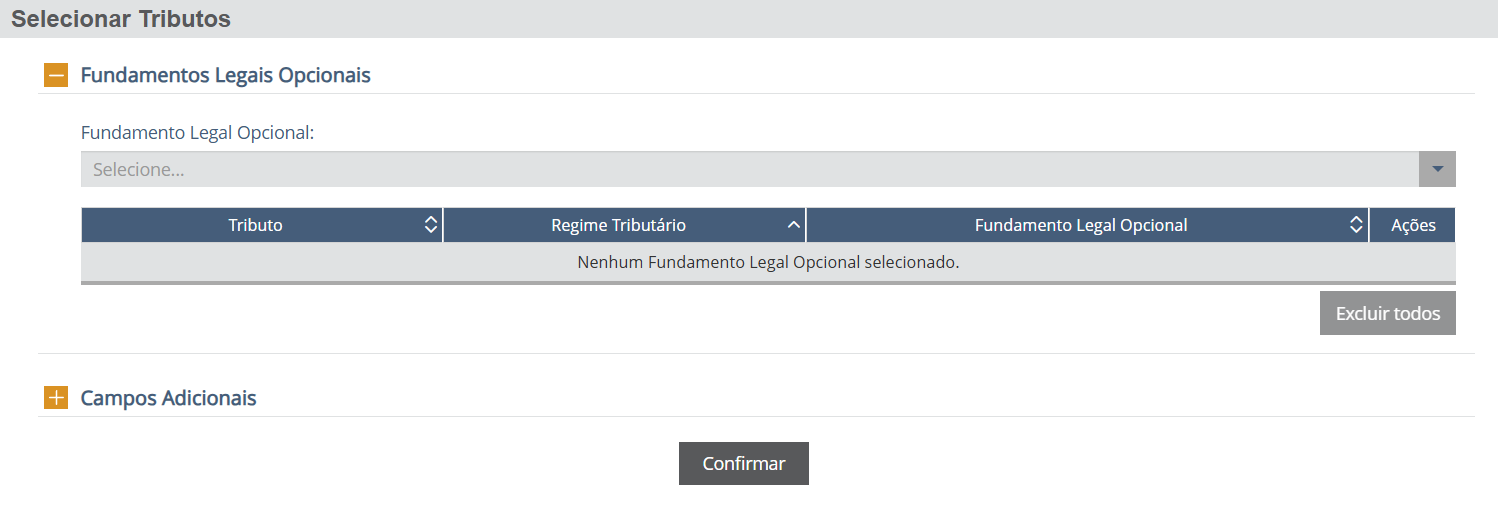Click the Fundamentos Legais Opcionais section title

[225, 75]
